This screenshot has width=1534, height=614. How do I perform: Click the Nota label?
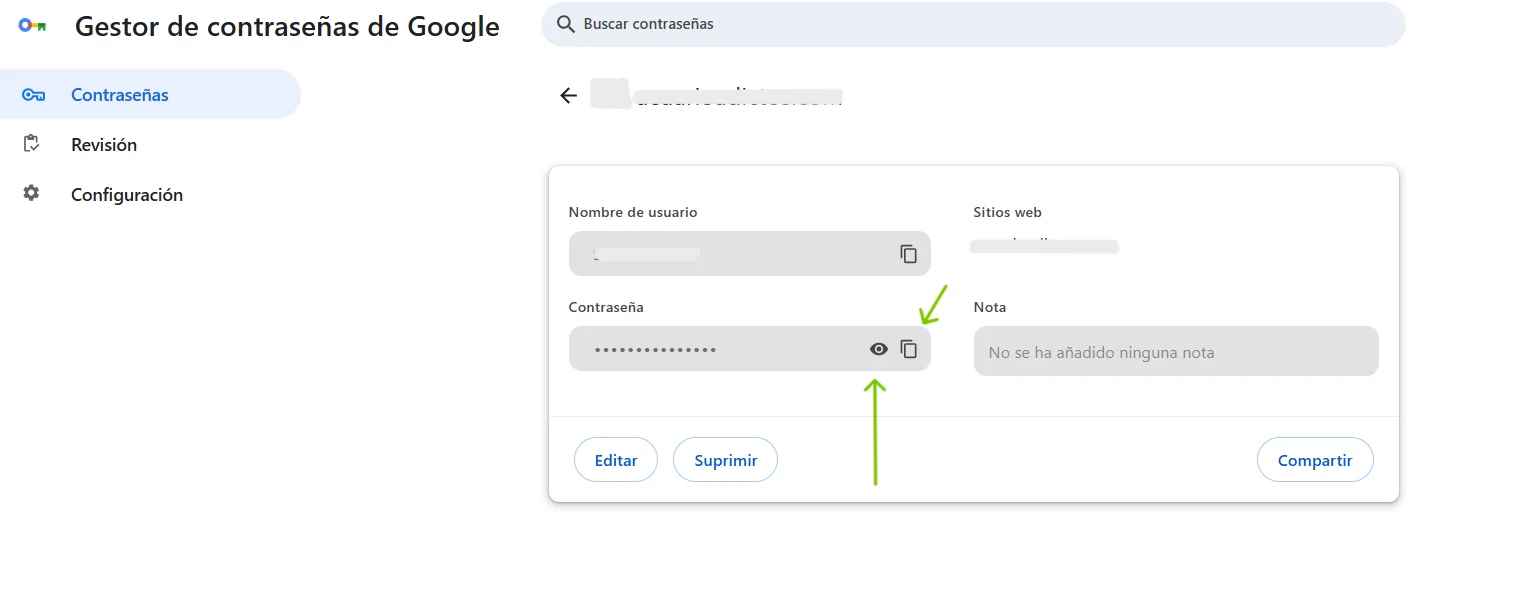(x=990, y=307)
